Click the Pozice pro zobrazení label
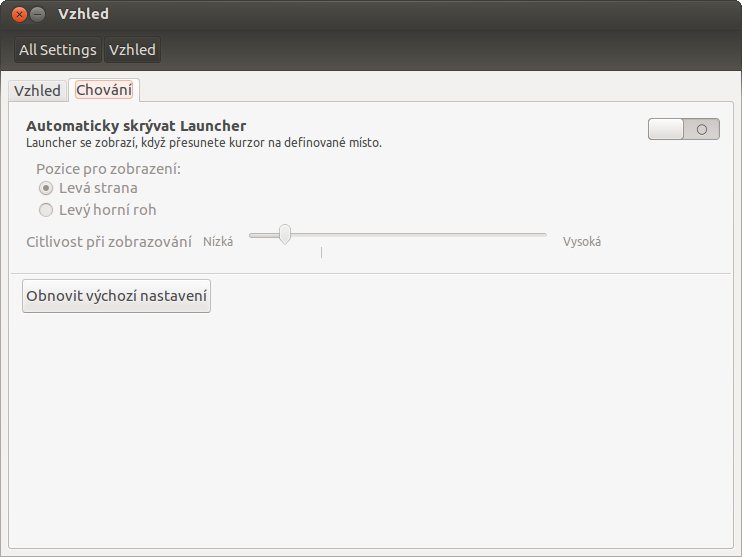The height and width of the screenshot is (557, 742). 108,169
